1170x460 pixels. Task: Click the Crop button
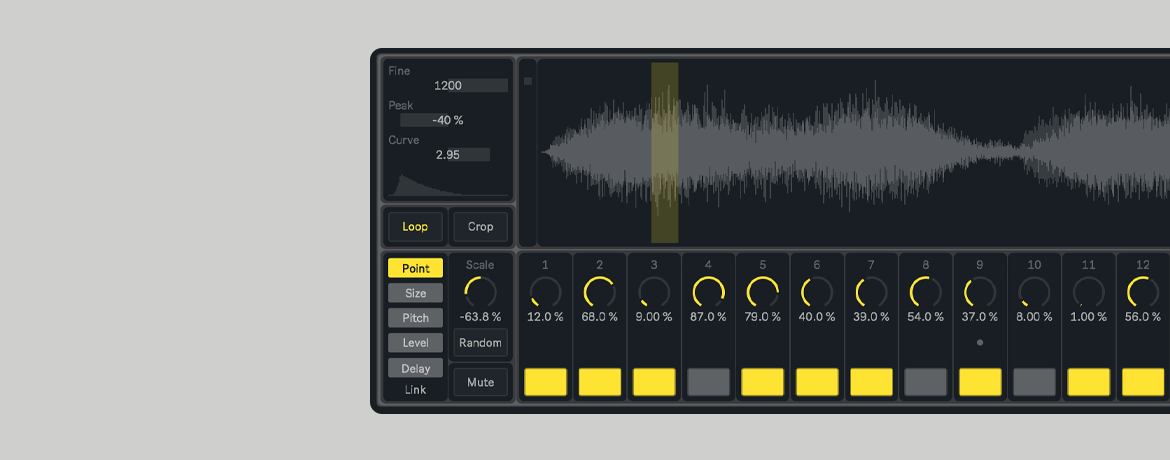click(x=480, y=227)
